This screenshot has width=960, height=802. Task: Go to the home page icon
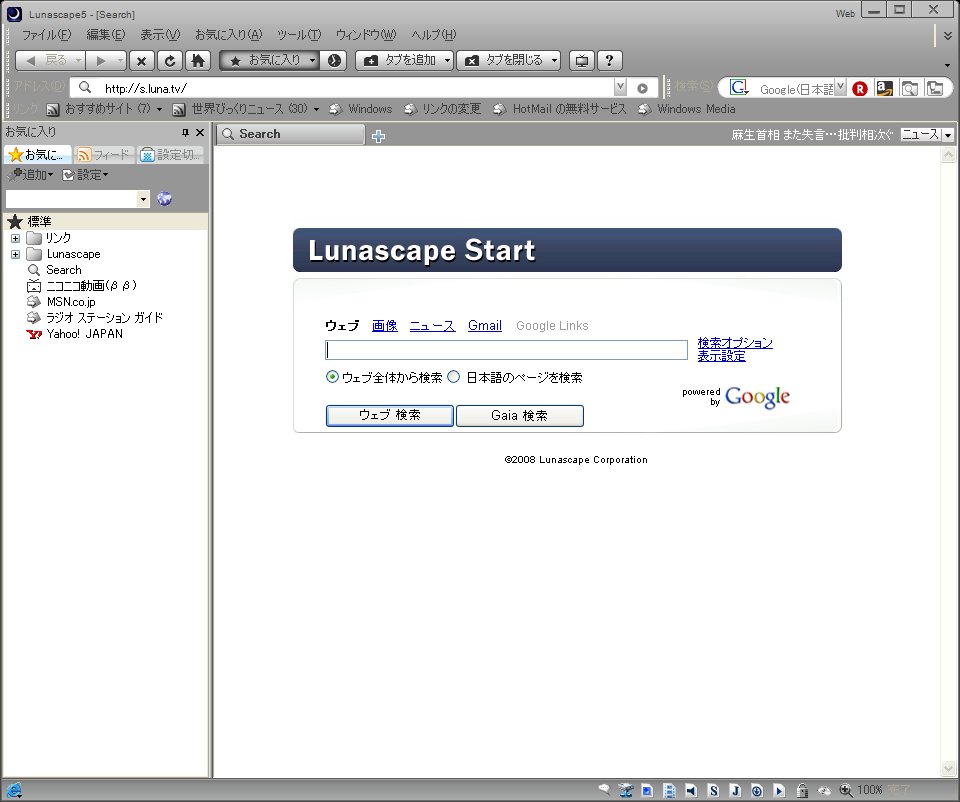[198, 61]
